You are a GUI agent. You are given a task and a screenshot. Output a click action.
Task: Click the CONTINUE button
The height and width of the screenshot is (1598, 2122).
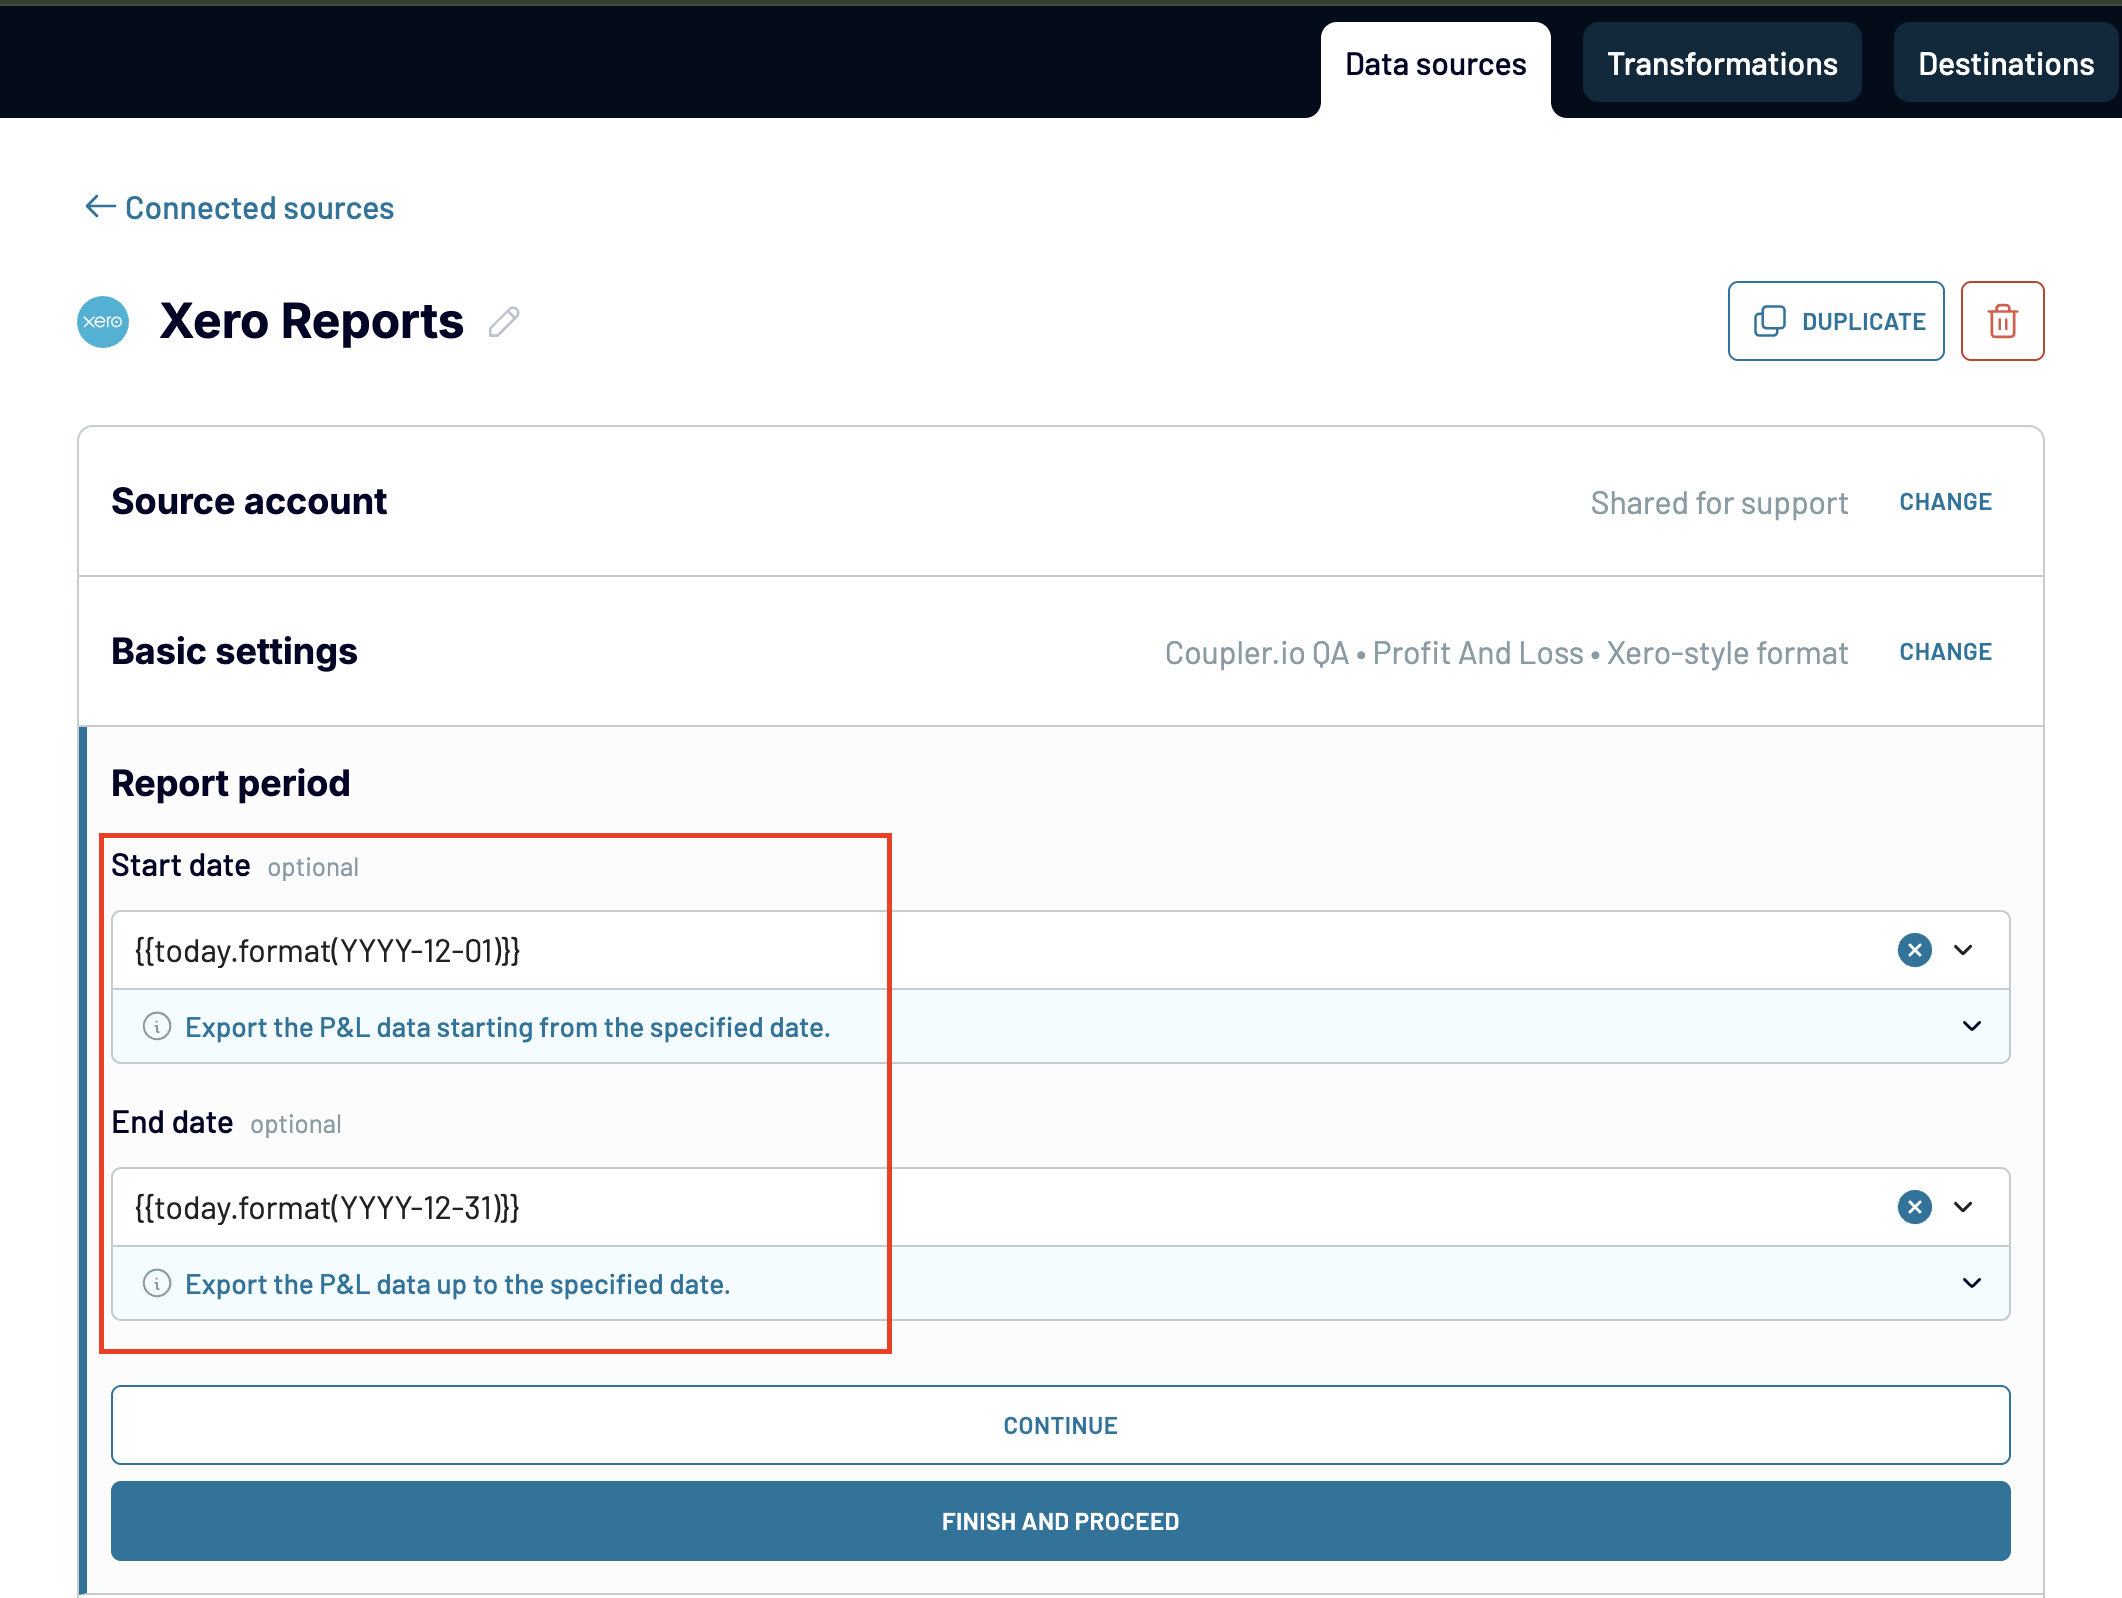click(x=1060, y=1425)
